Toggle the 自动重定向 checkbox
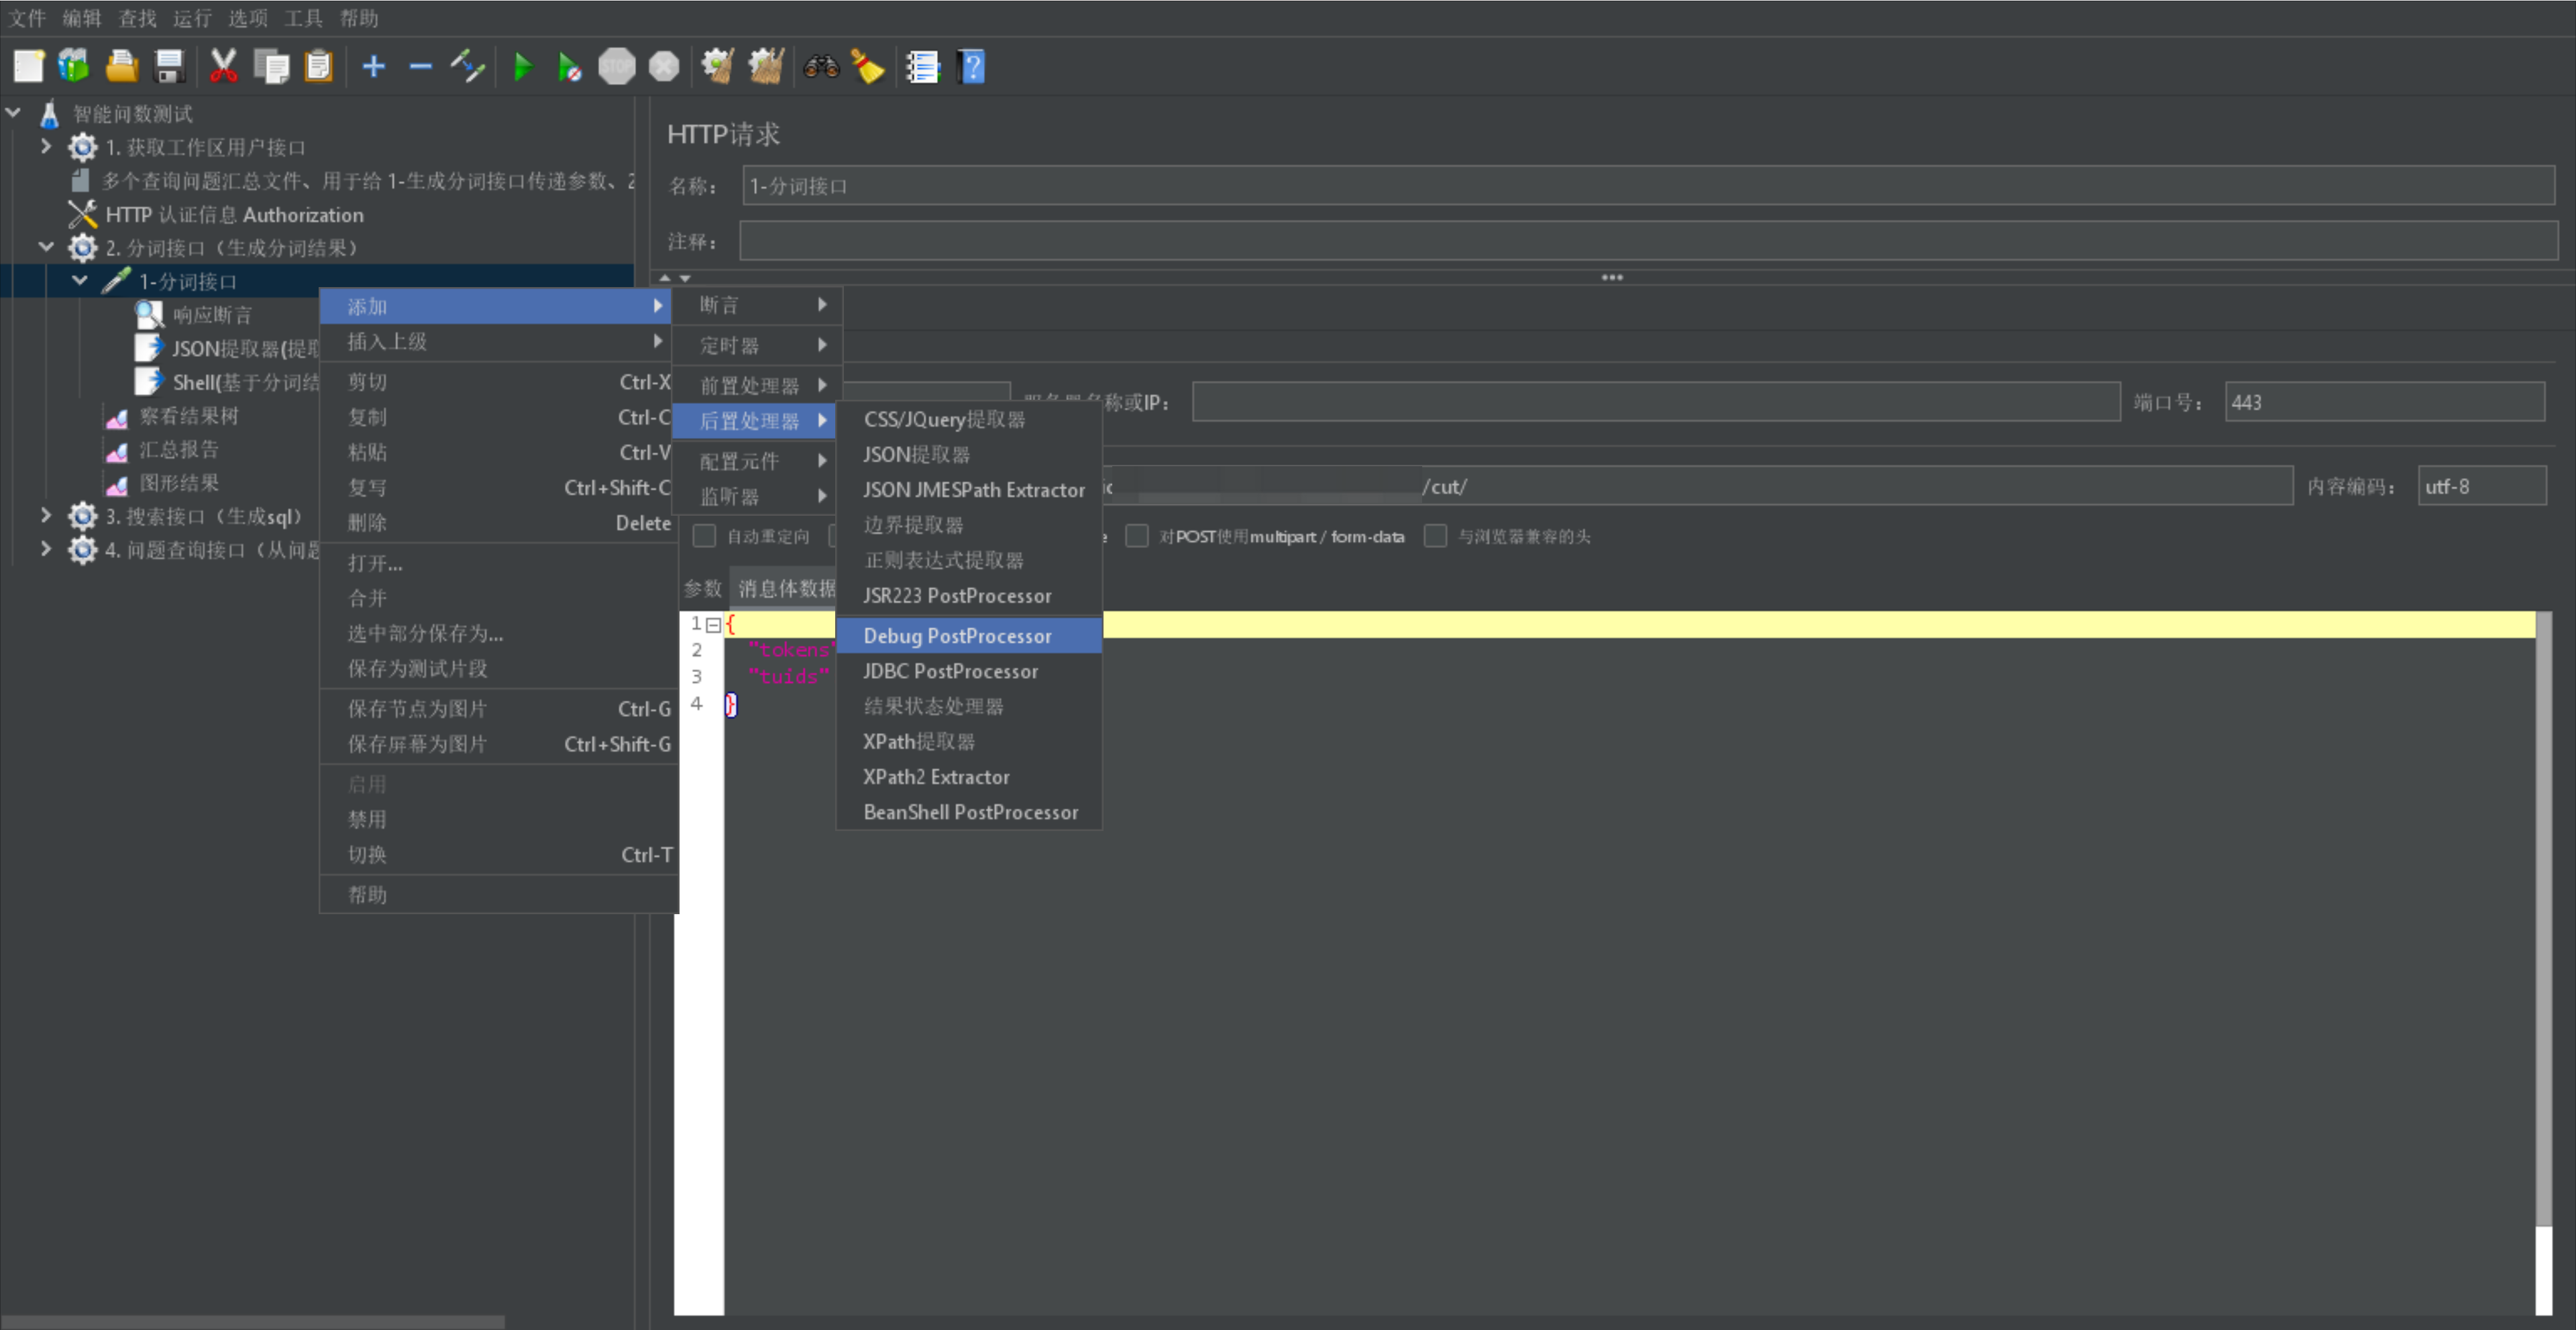 (x=705, y=537)
